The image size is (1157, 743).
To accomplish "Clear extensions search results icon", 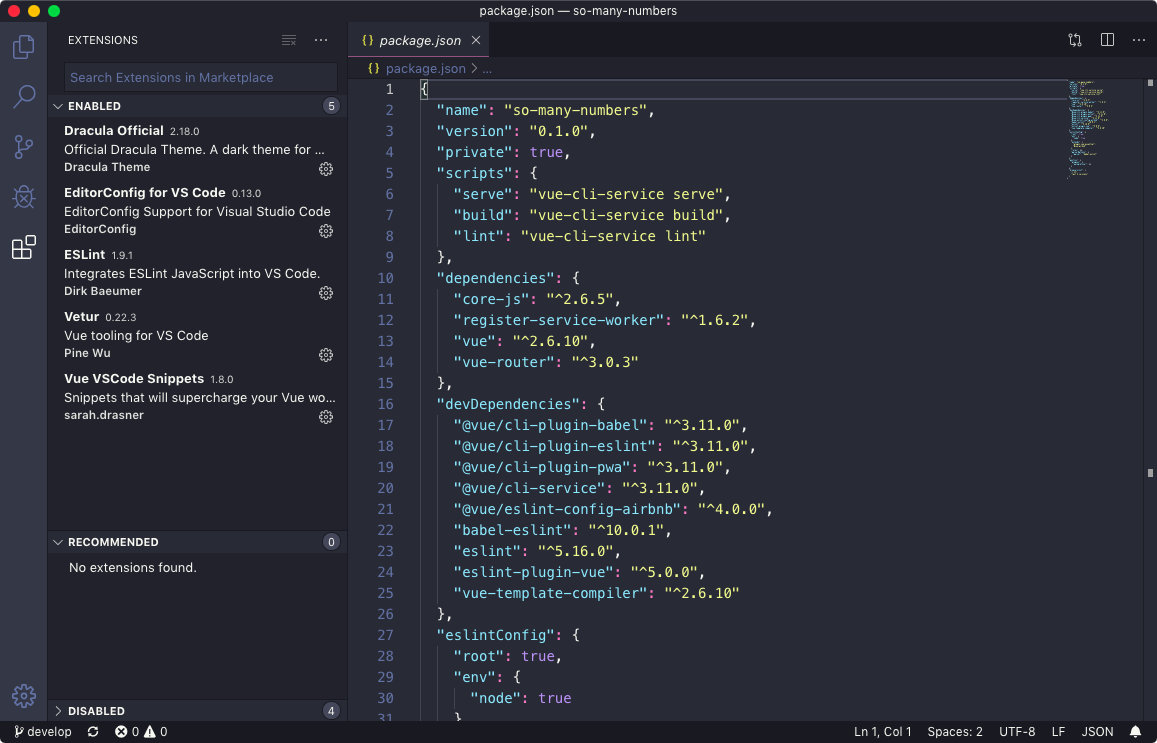I will [x=289, y=40].
